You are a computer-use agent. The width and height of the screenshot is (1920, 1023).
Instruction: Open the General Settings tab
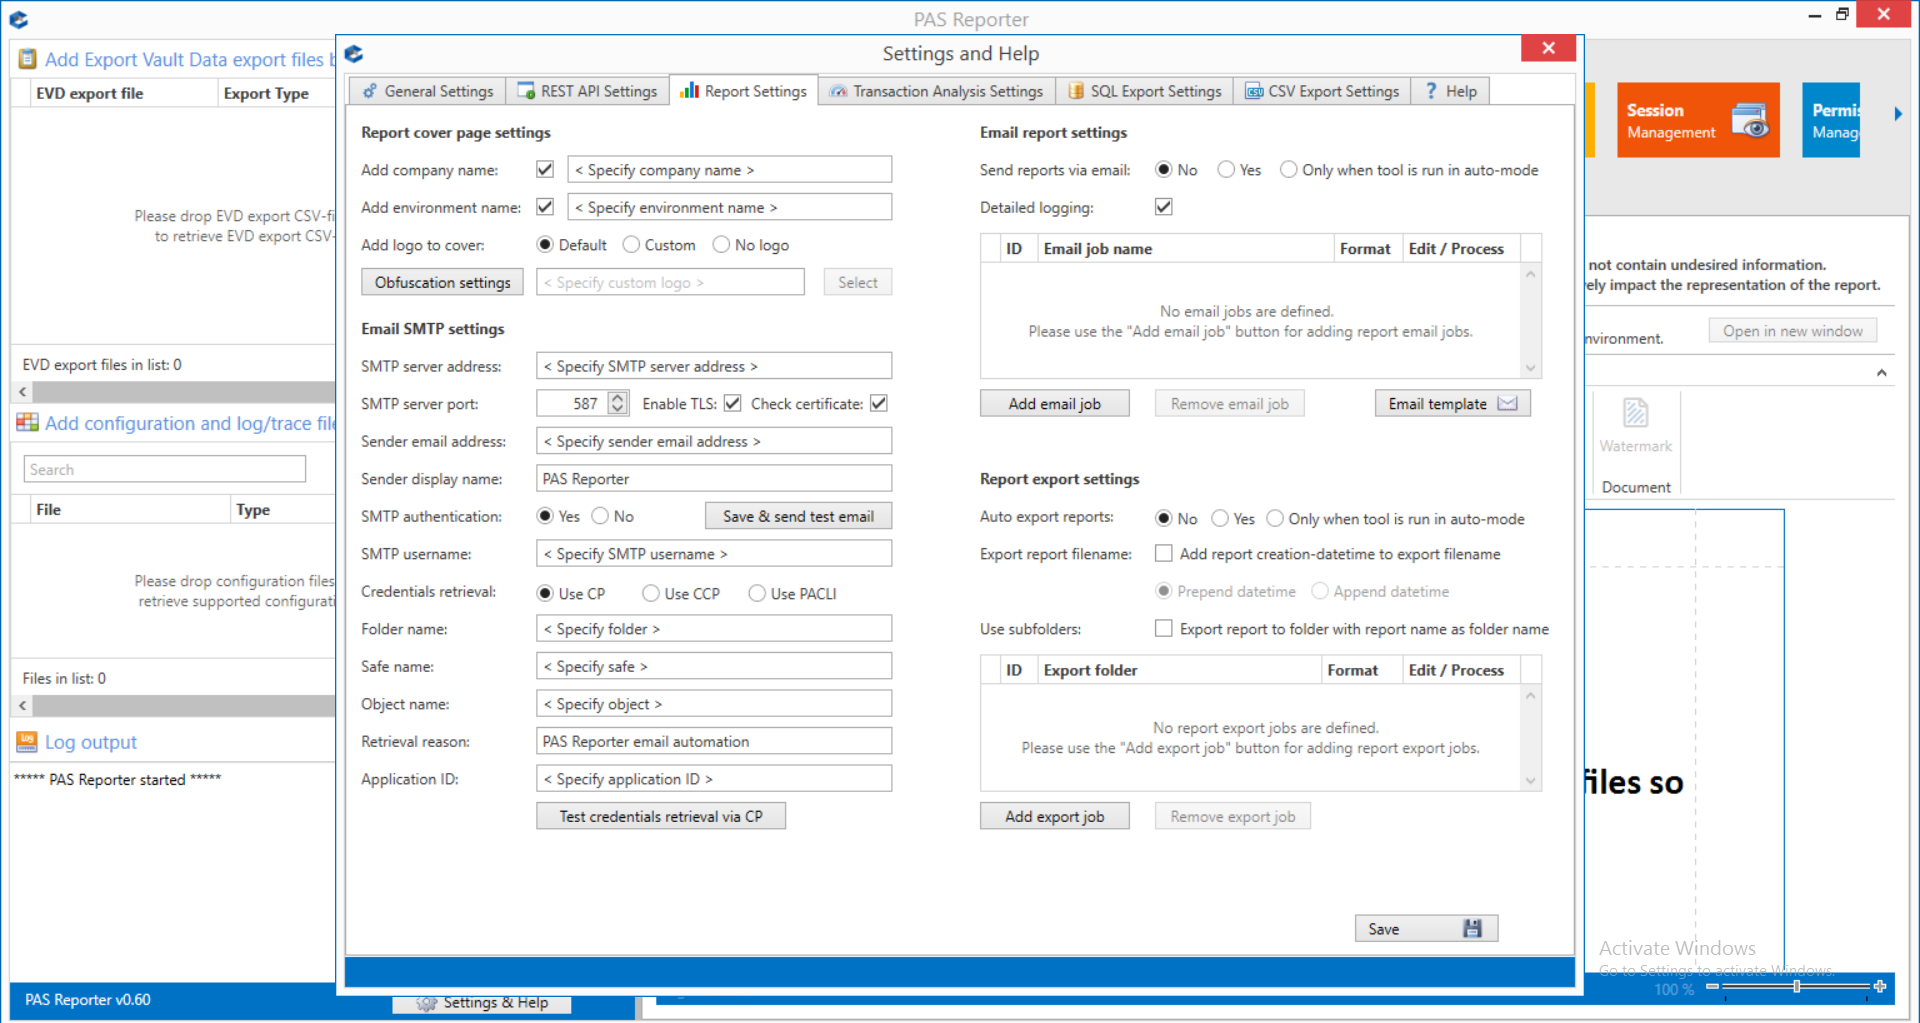[x=428, y=91]
